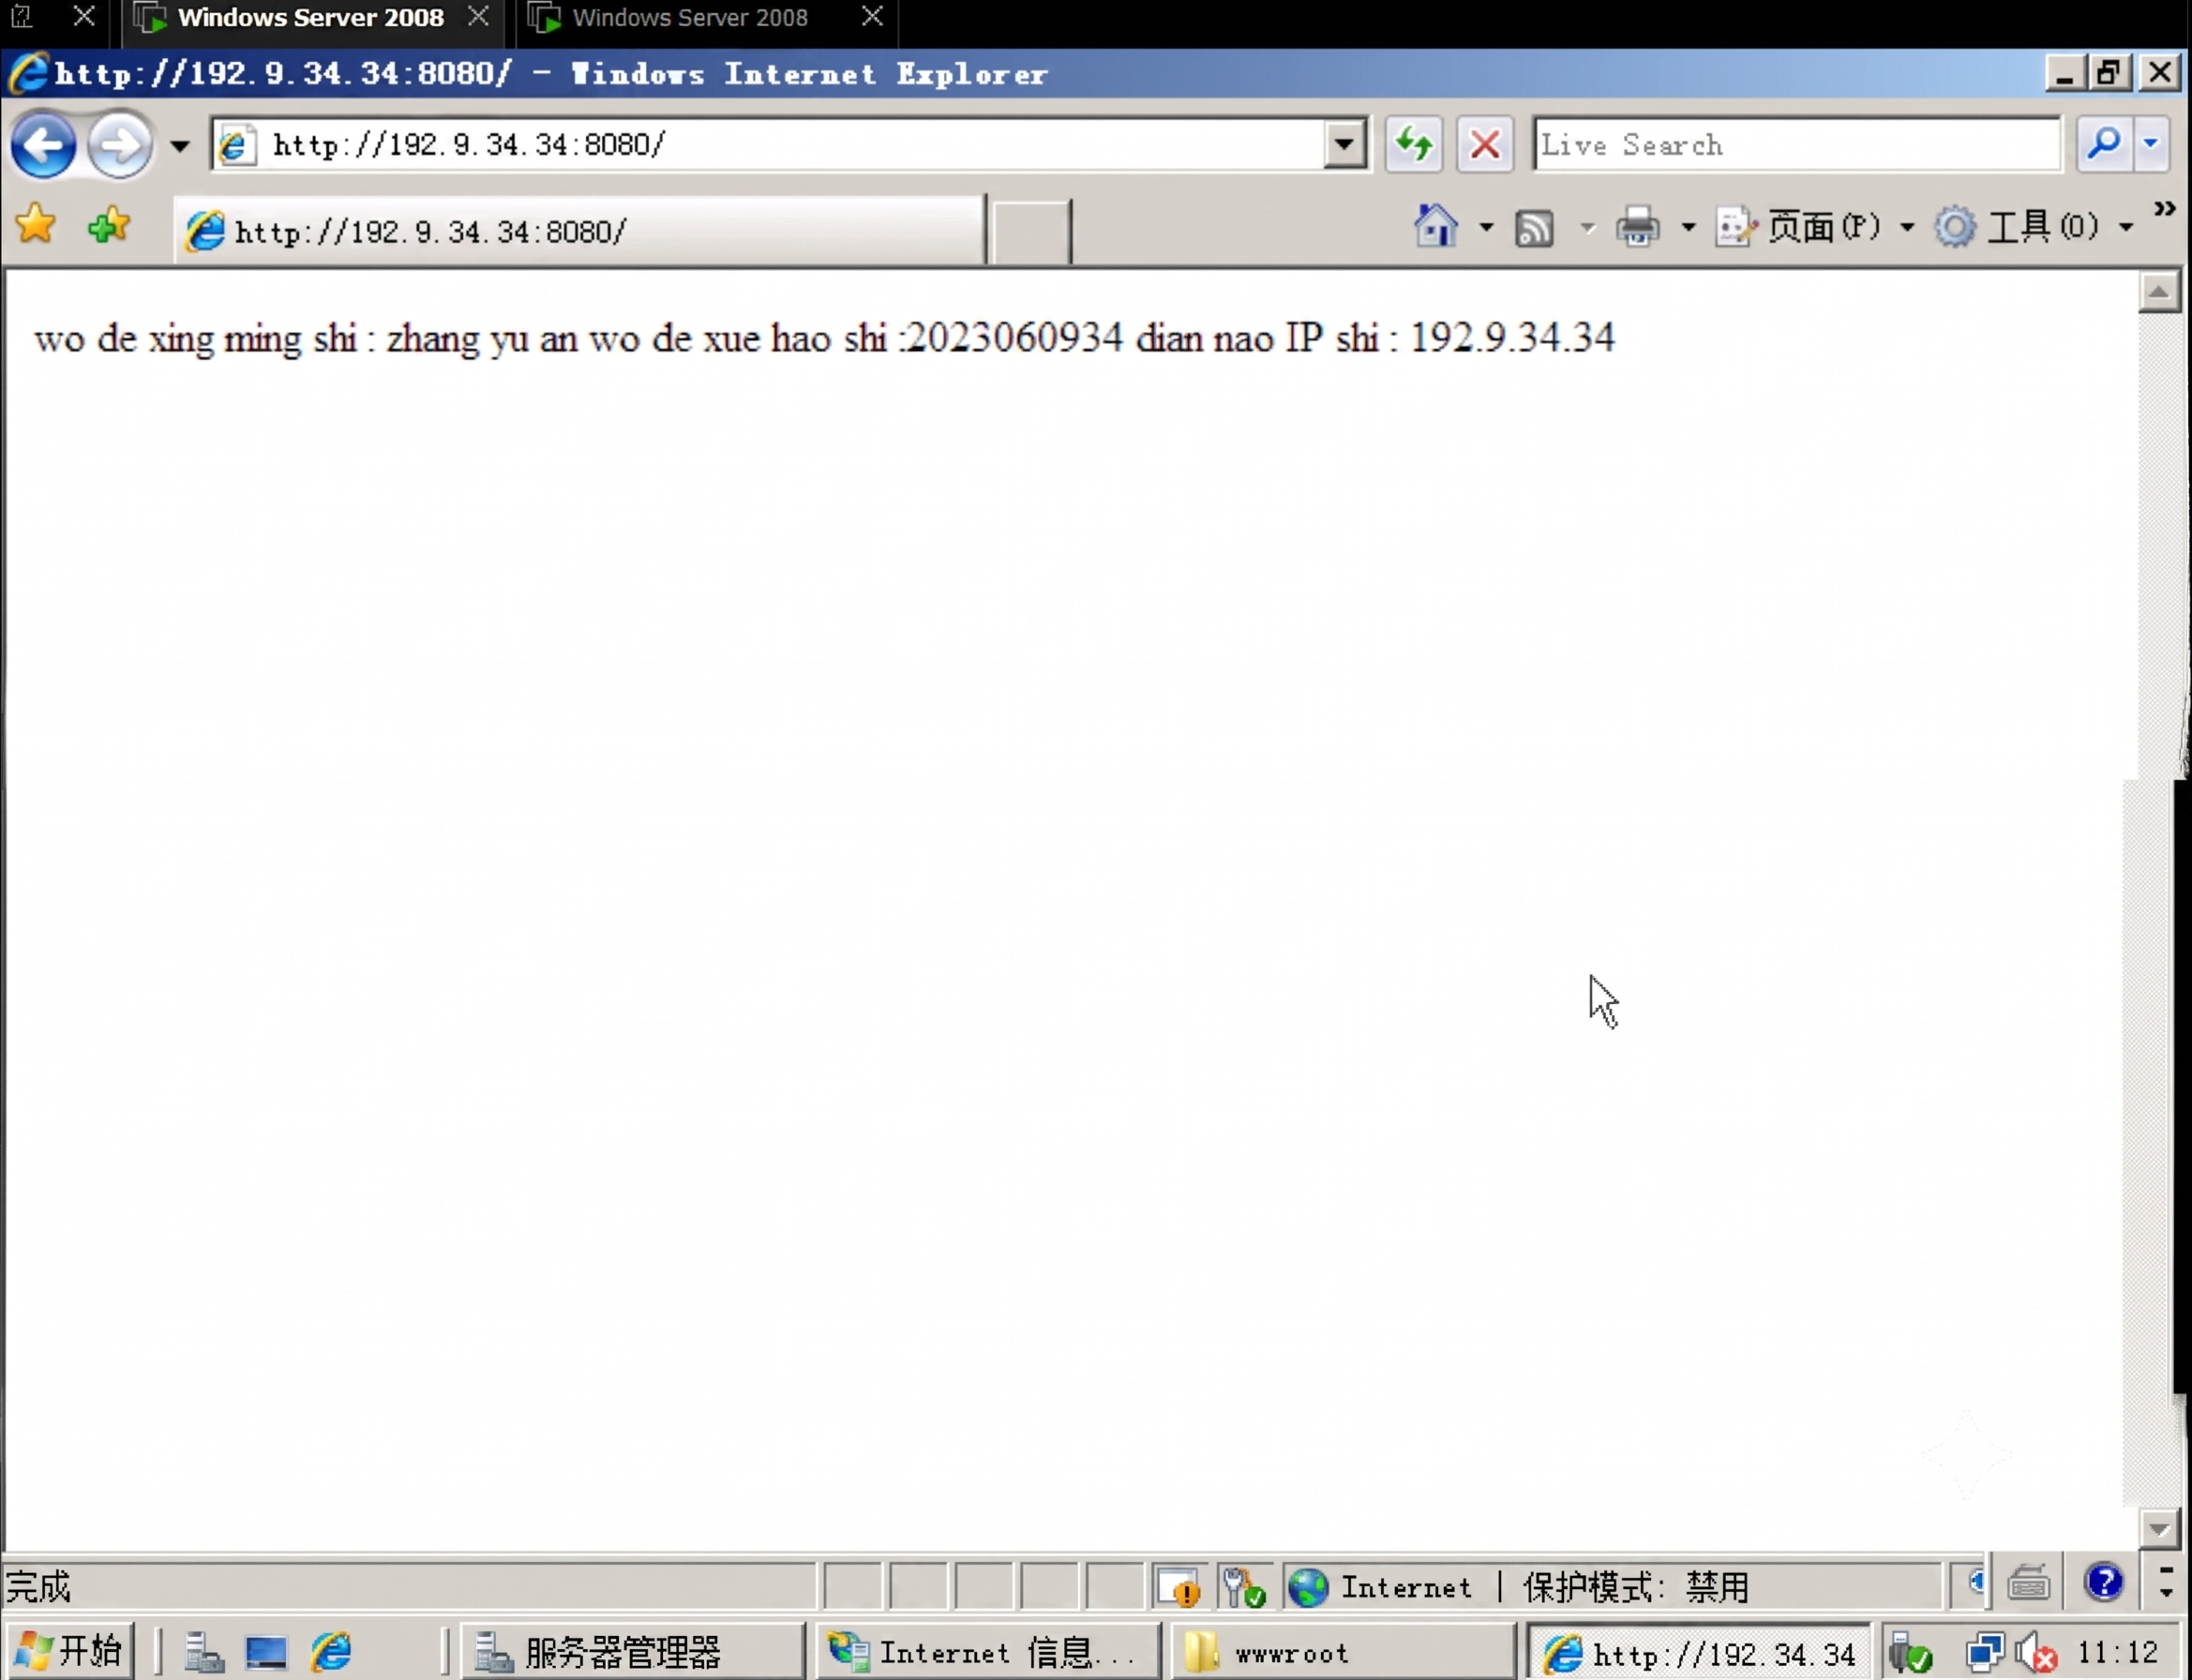Screen dimensions: 2192x1680
Task: Open the 工具(O) menu
Action: [x=2034, y=227]
